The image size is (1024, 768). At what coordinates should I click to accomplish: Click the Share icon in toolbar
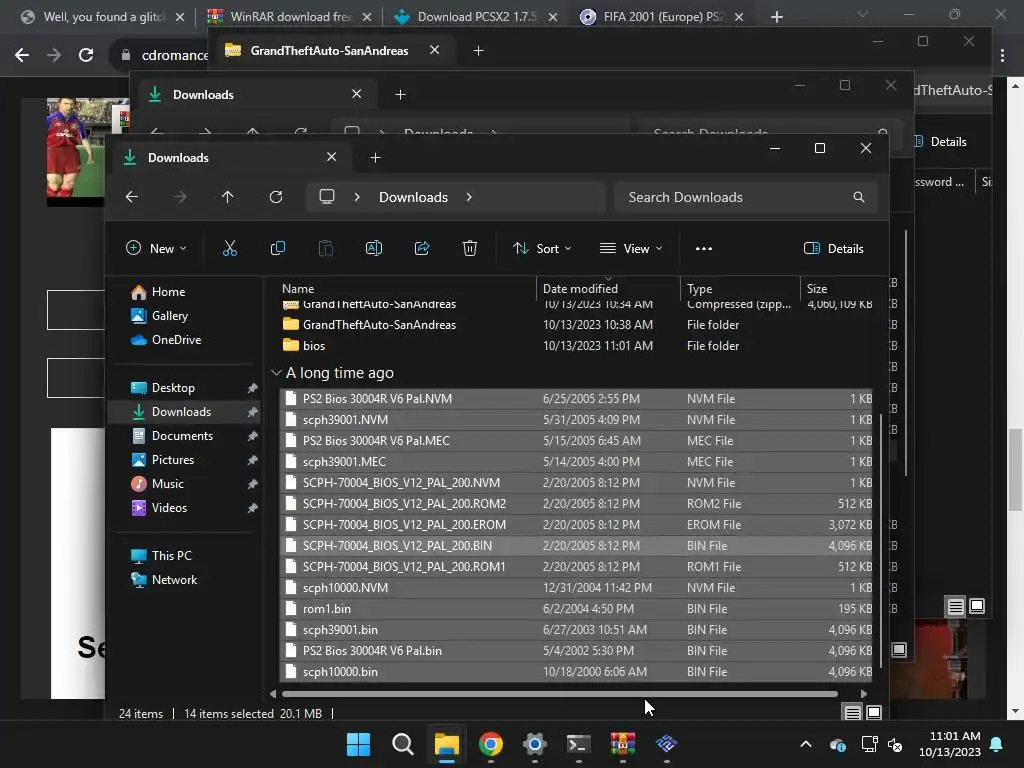[422, 248]
